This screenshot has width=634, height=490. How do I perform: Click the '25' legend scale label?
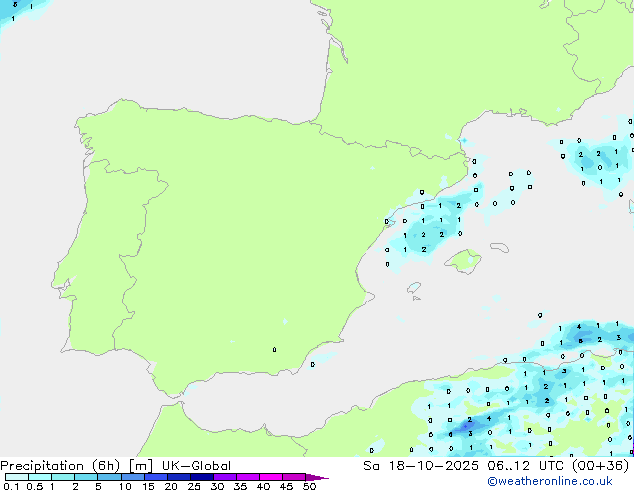click(x=194, y=486)
